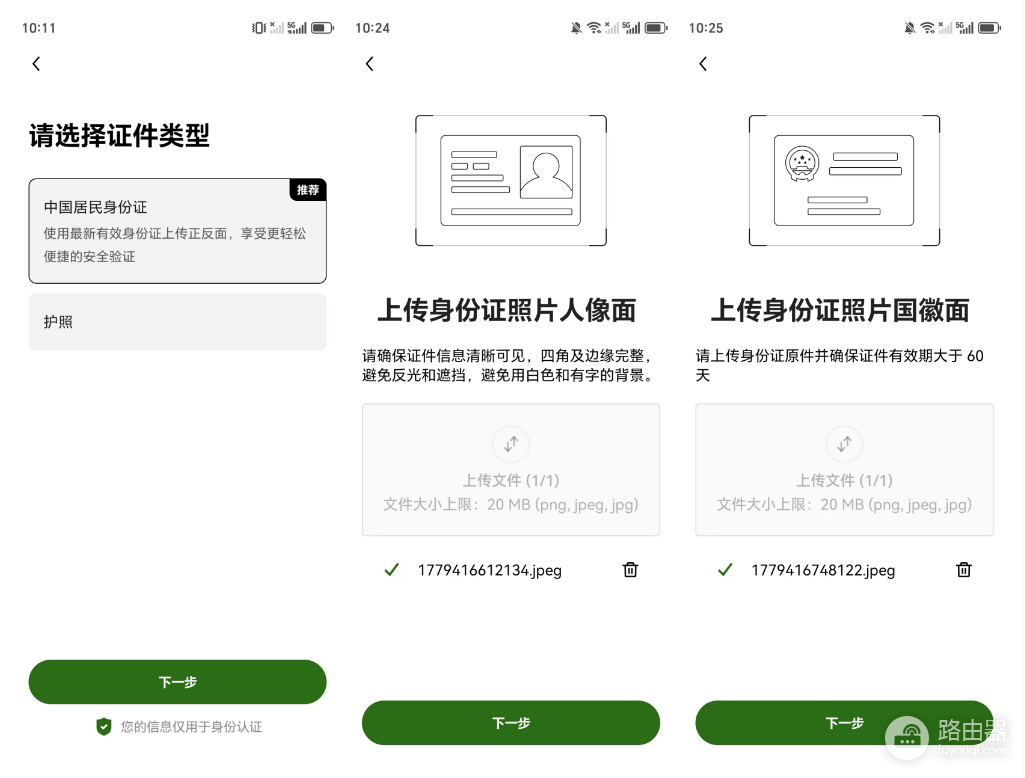Viewport: 1025px width, 778px height.
Task: Delete uploaded file 1779416612134.jpeg
Action: [630, 569]
